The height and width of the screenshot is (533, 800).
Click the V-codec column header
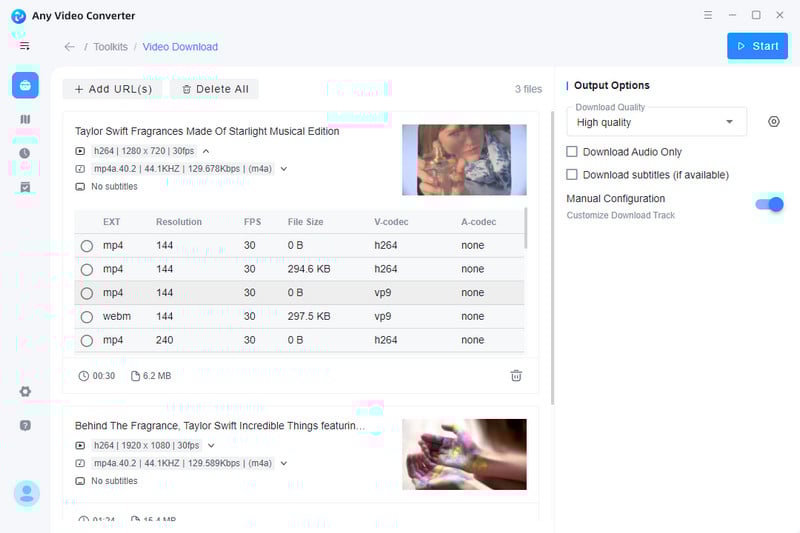pyautogui.click(x=391, y=222)
